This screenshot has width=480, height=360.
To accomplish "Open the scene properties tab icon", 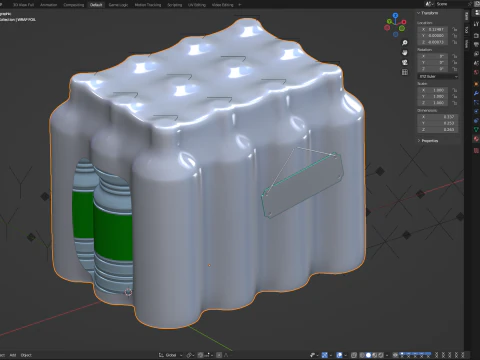I will point(476,63).
